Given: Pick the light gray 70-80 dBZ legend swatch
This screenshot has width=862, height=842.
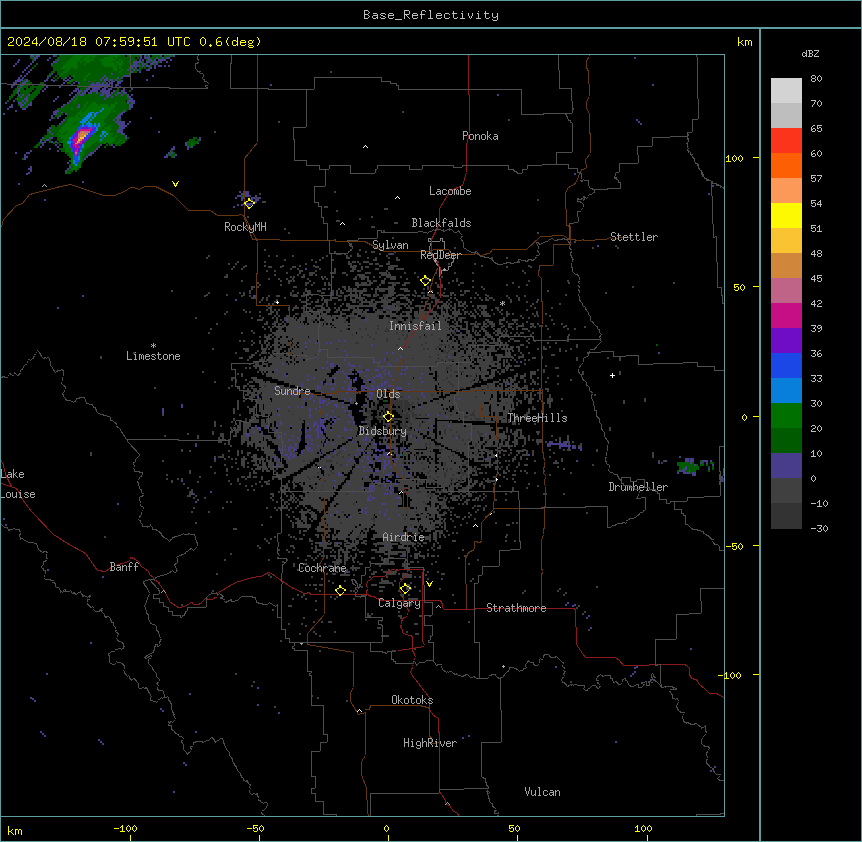Looking at the screenshot, I should point(786,91).
